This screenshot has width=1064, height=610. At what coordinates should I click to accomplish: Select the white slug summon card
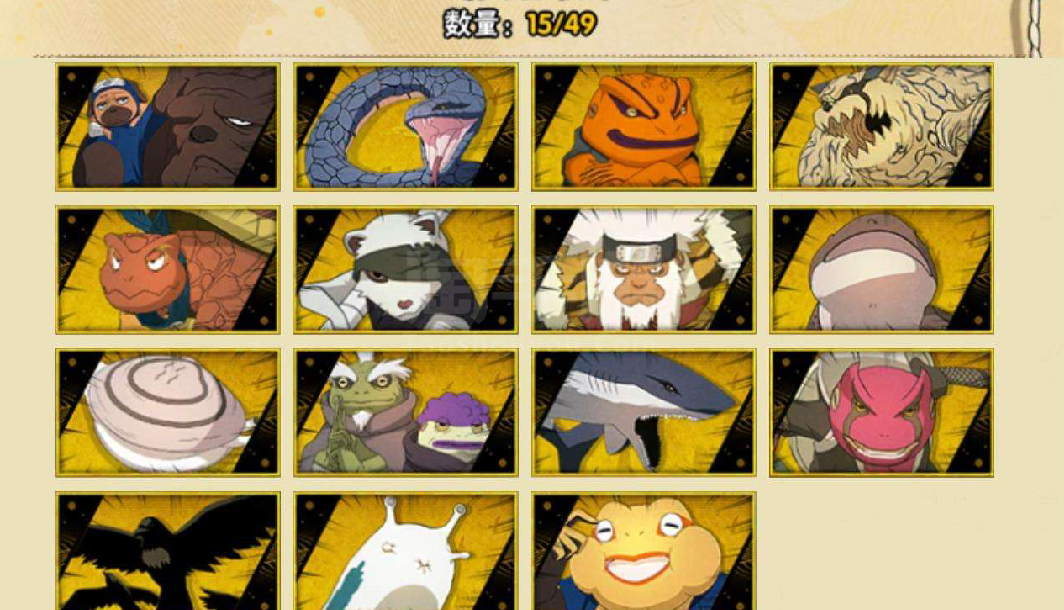(406, 551)
